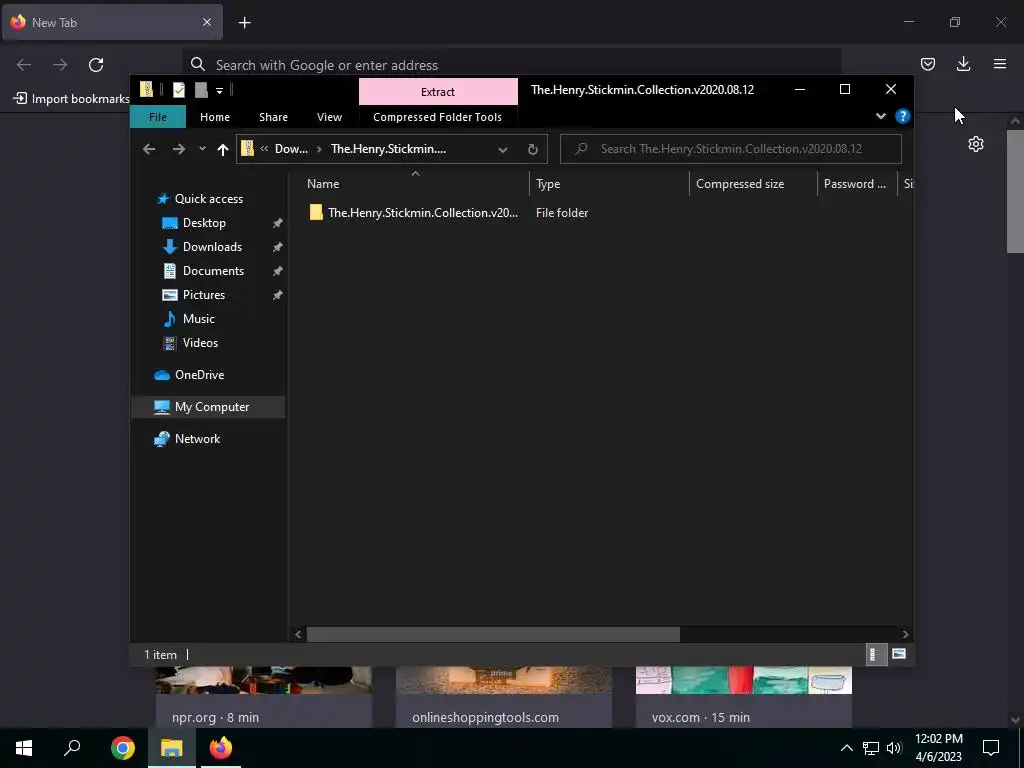1024x768 pixels.
Task: Click The.Henry.Stickmin breadcrumb segment
Action: click(389, 149)
